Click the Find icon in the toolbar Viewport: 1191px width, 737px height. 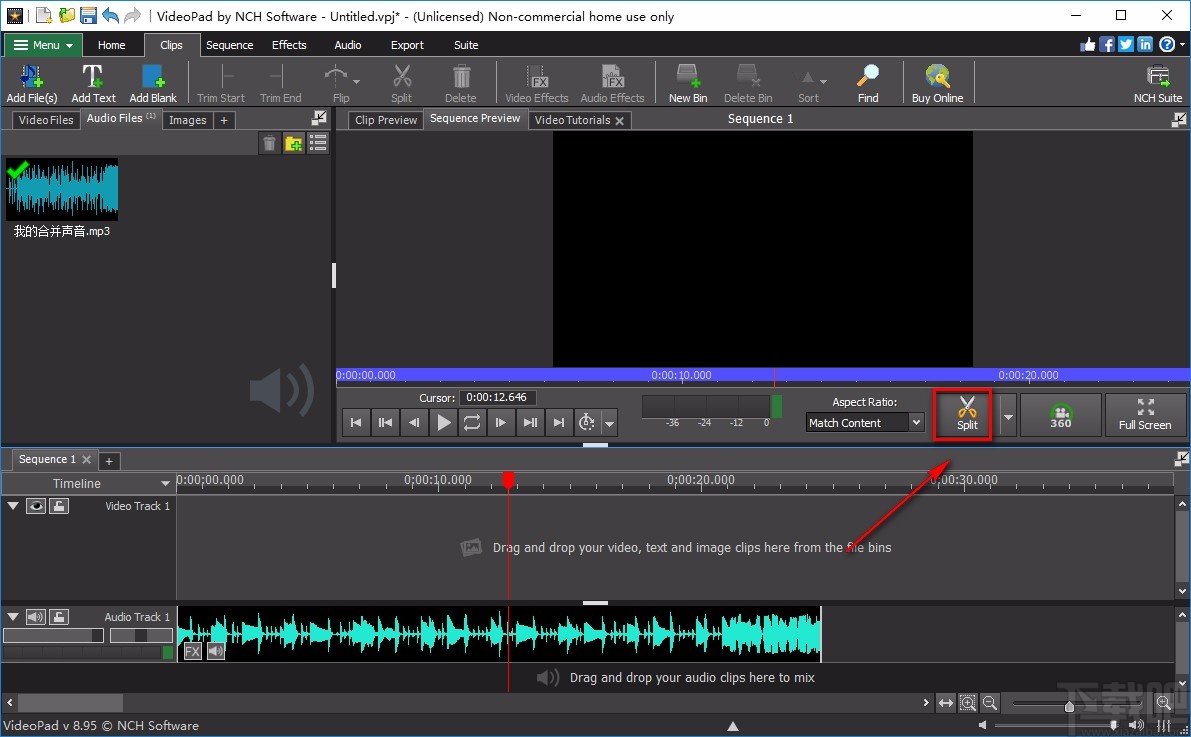[x=867, y=82]
